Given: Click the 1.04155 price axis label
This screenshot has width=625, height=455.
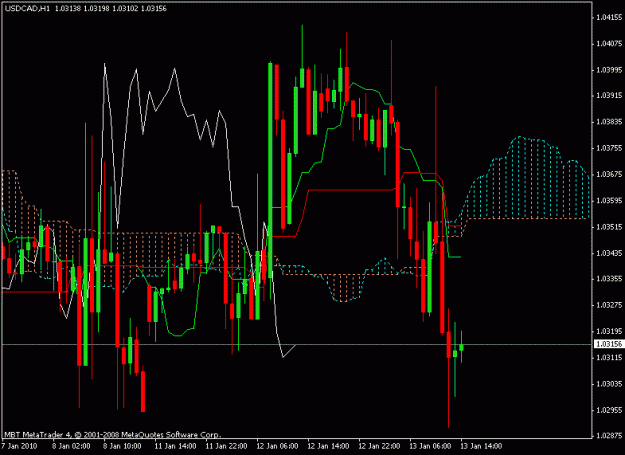Looking at the screenshot, I should pos(609,17).
